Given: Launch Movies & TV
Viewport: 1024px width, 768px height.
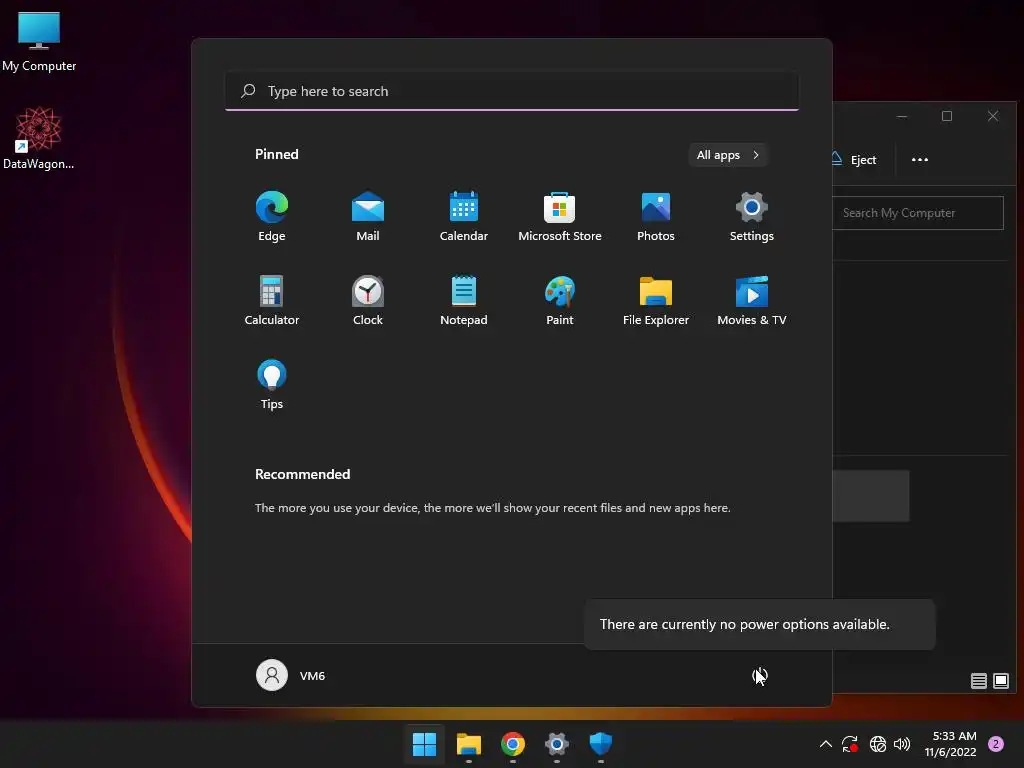Looking at the screenshot, I should click(x=752, y=300).
